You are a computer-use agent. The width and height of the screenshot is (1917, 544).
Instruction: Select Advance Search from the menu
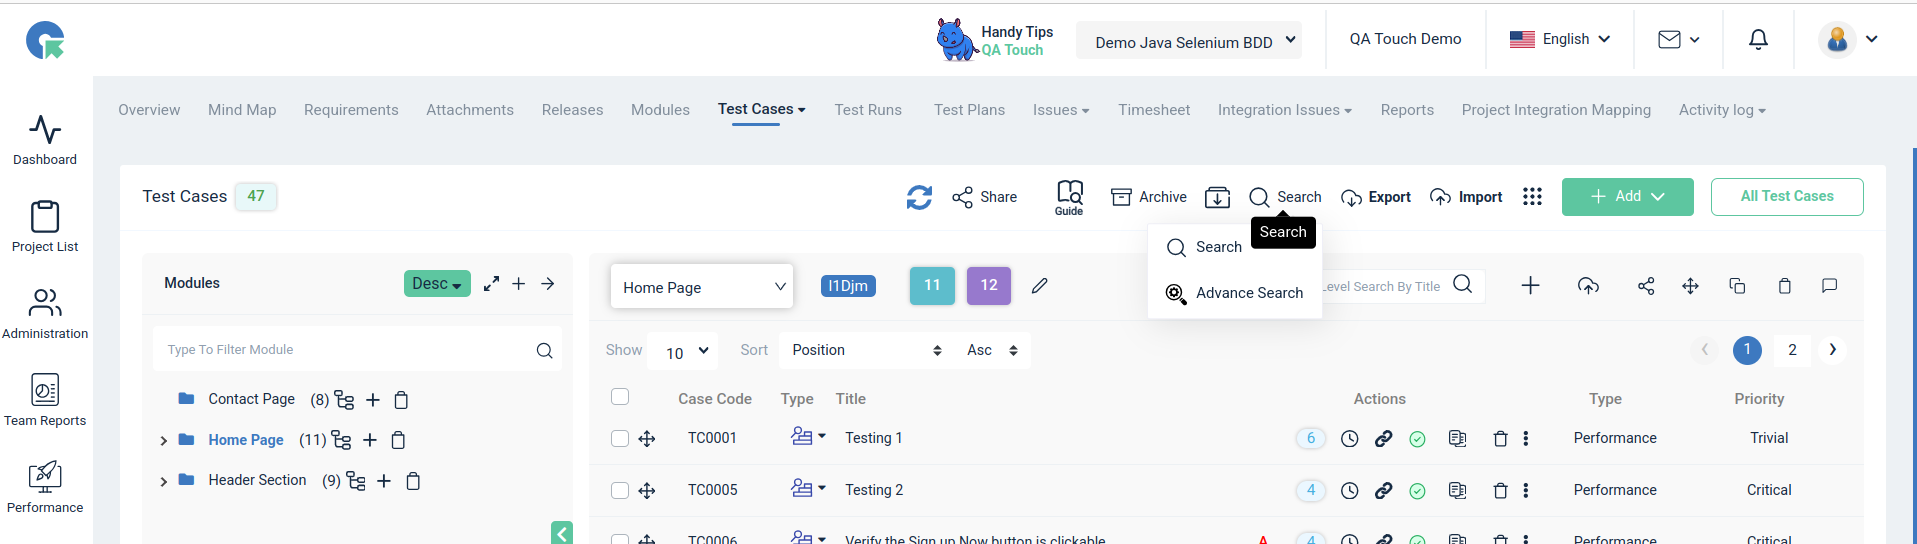point(1234,293)
